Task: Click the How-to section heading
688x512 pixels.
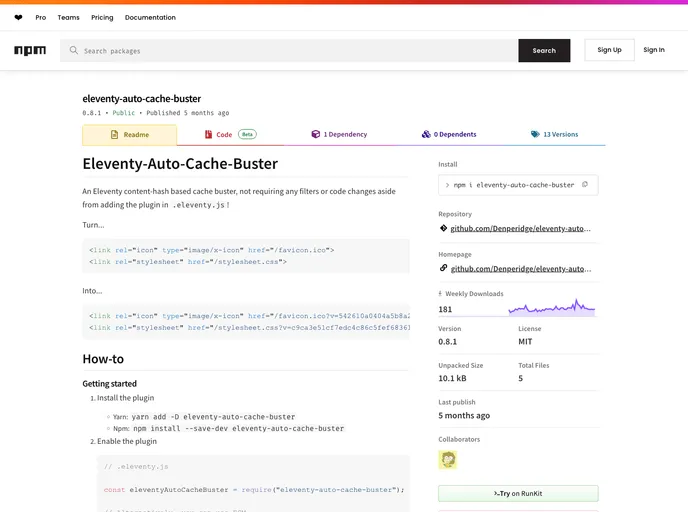Action: point(103,359)
